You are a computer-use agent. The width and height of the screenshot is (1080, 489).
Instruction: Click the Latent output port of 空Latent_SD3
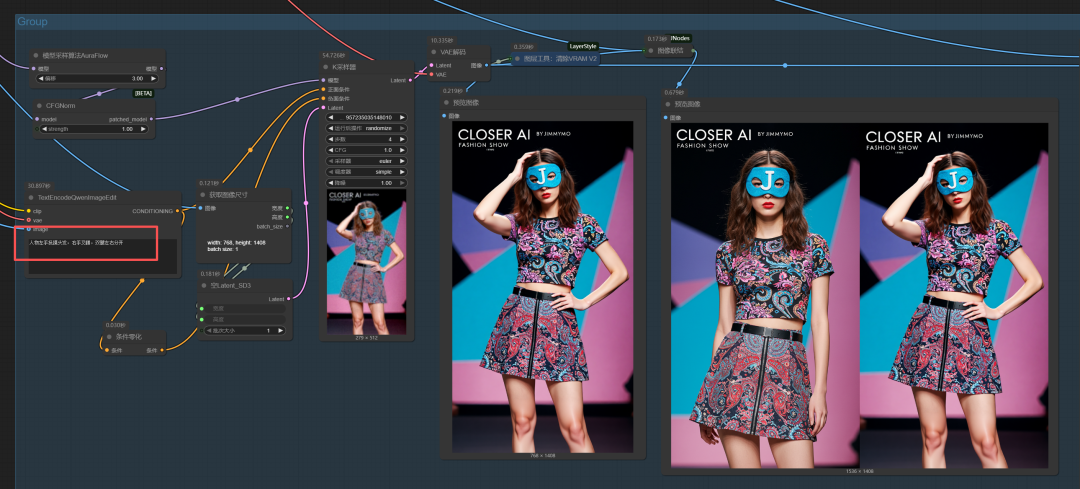pos(289,299)
